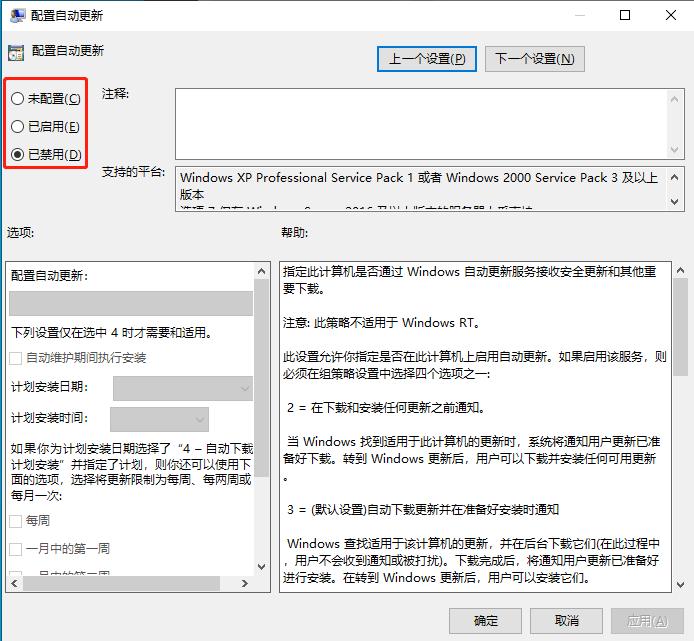
Task: Click help text '3 = (默认设置)自动下载更新'
Action: tap(423, 510)
